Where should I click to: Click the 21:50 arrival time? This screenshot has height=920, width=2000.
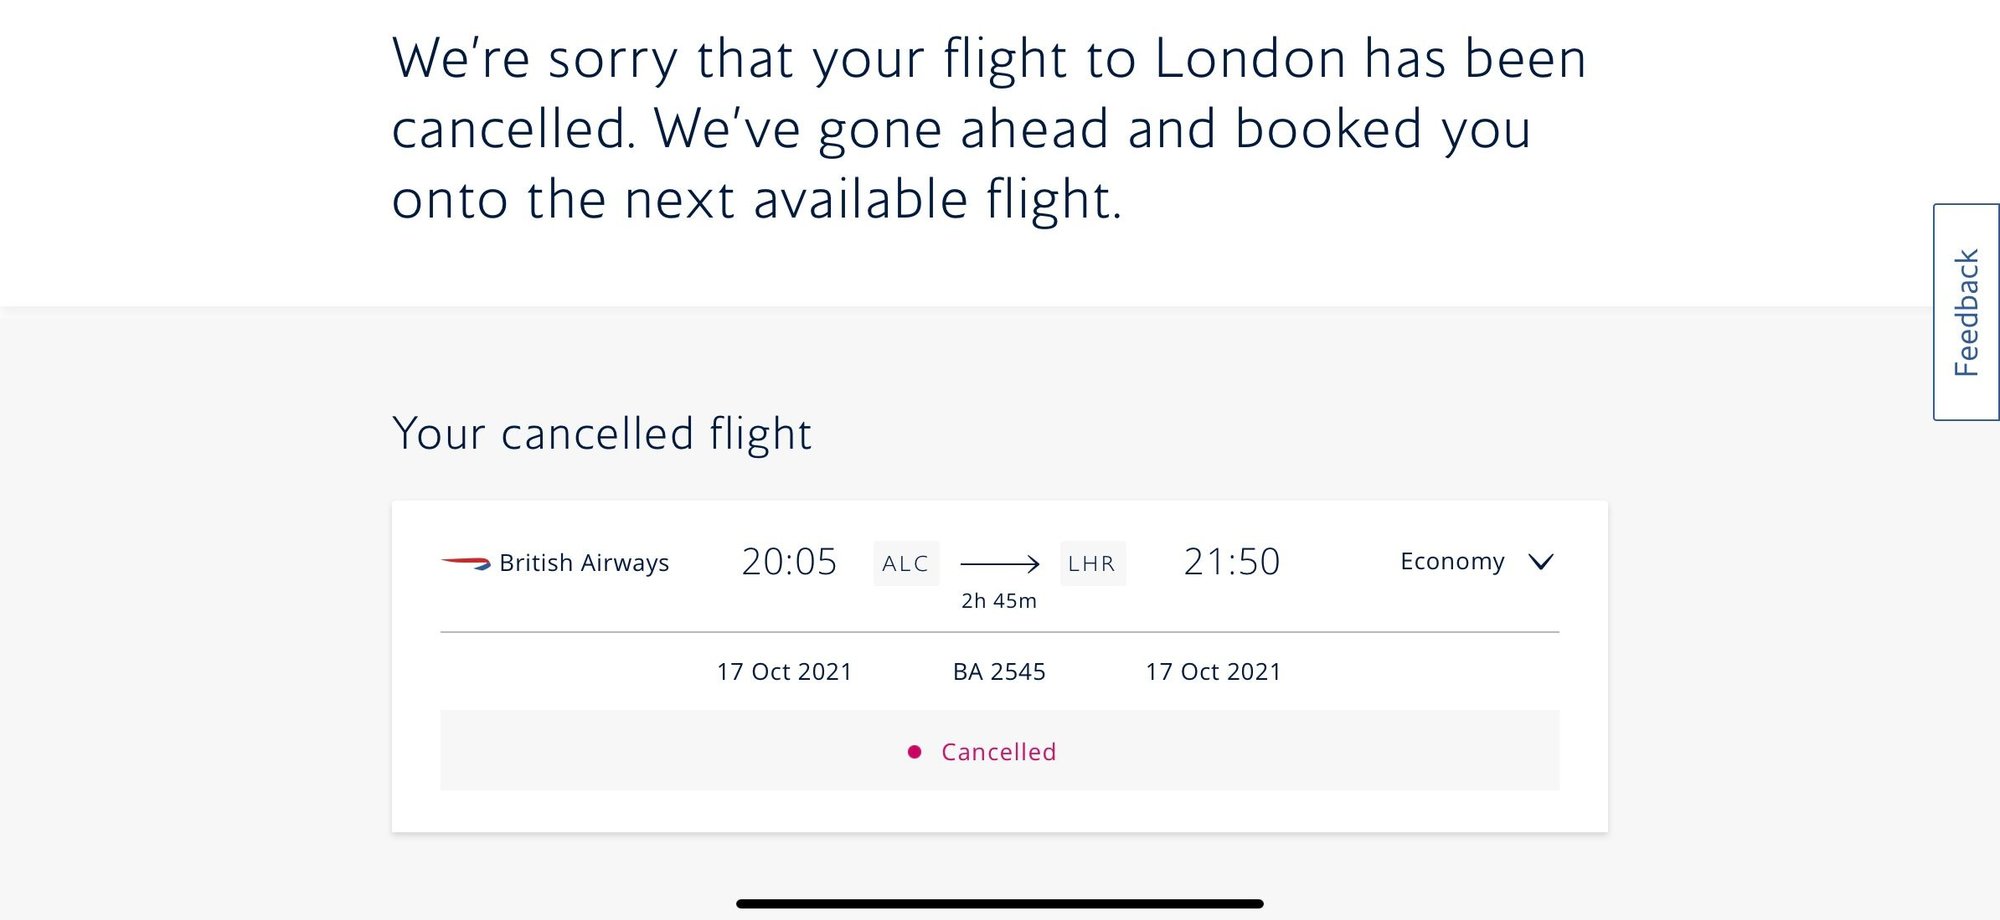[x=1232, y=562]
